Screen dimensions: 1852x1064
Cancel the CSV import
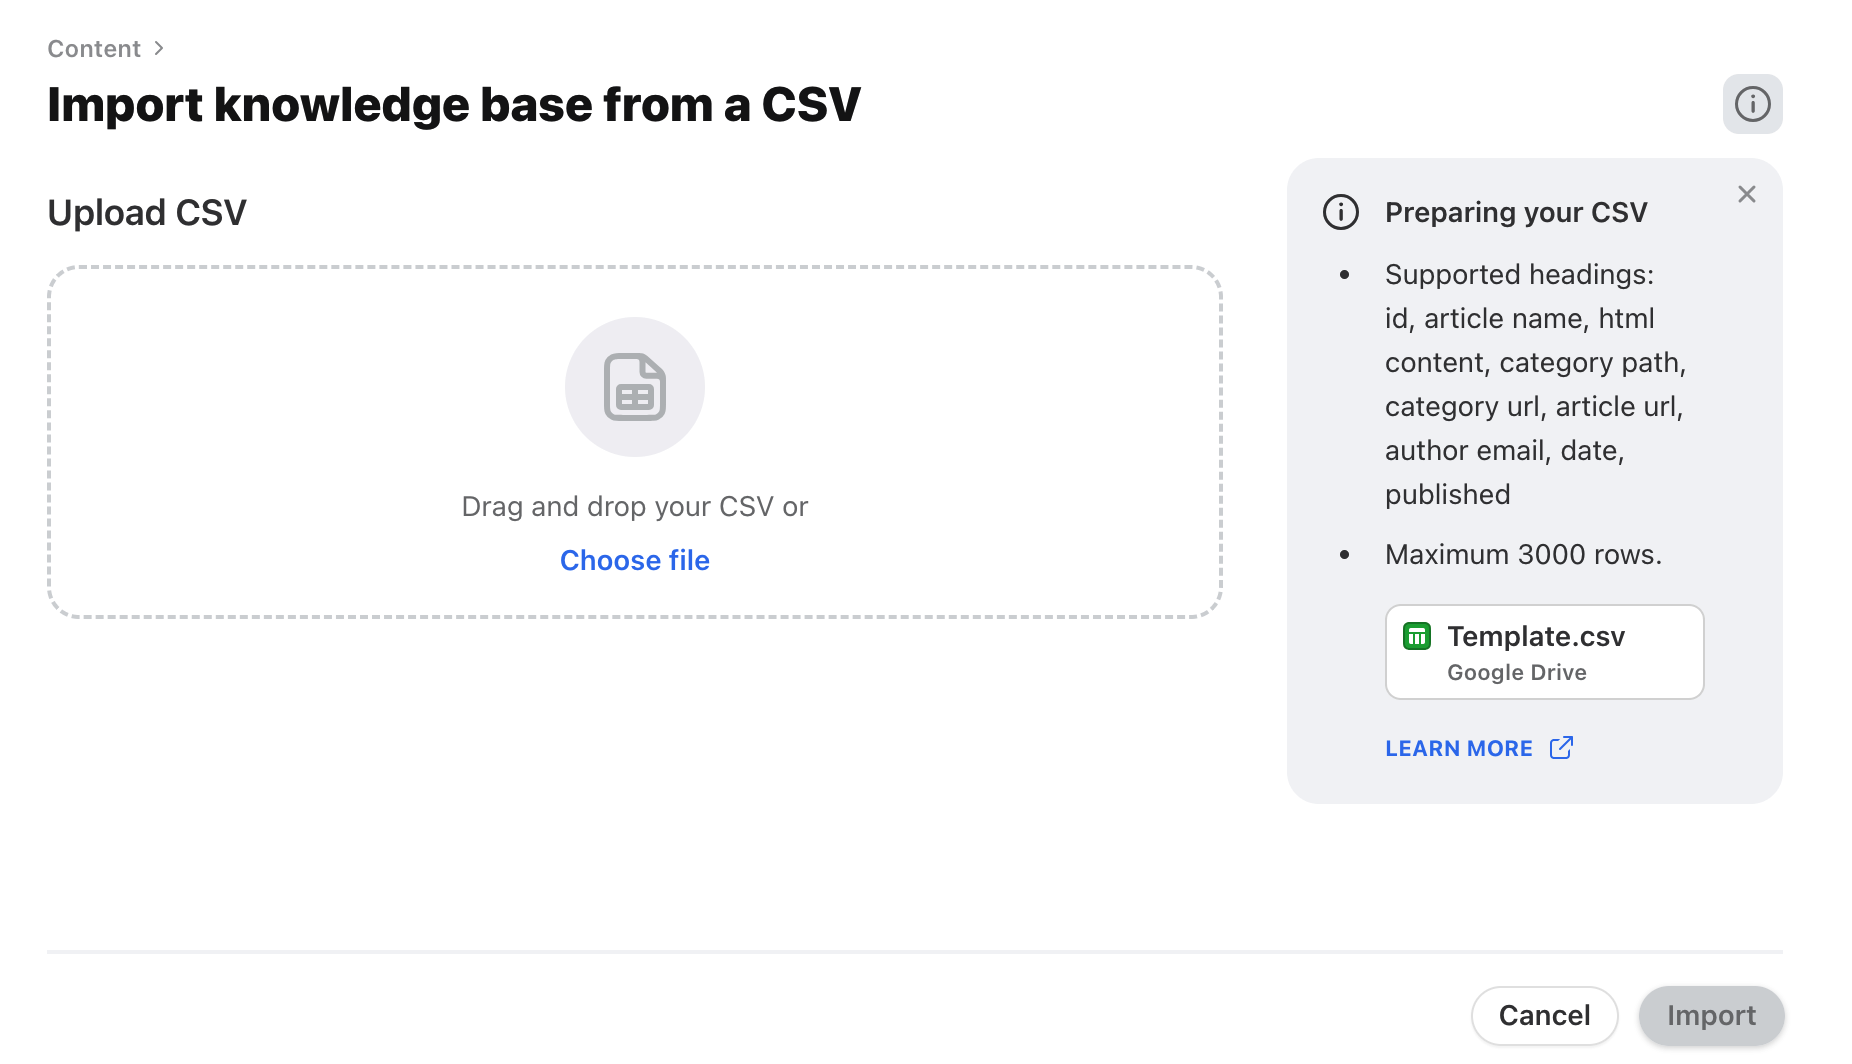click(x=1544, y=1015)
